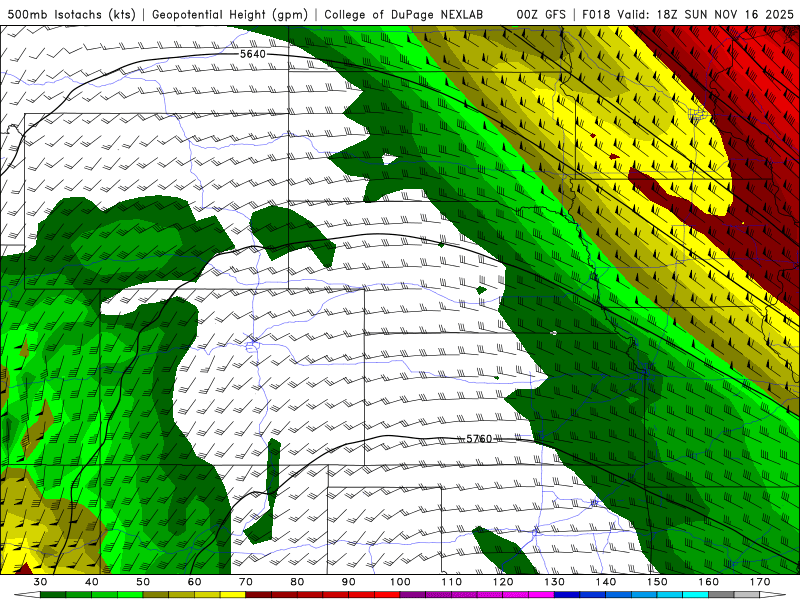Click the '00Z GFS' model run text
800x600 pixels.
(x=541, y=14)
